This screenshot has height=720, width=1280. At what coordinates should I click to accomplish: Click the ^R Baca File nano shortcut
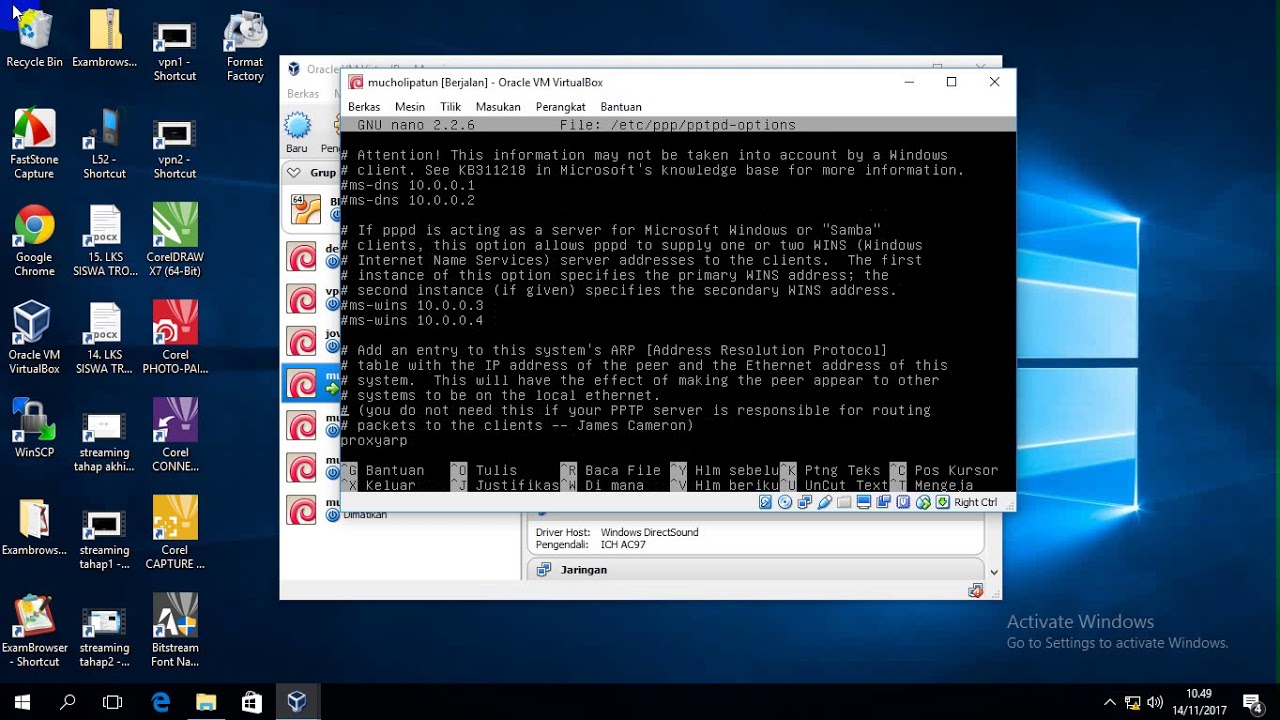(x=611, y=470)
